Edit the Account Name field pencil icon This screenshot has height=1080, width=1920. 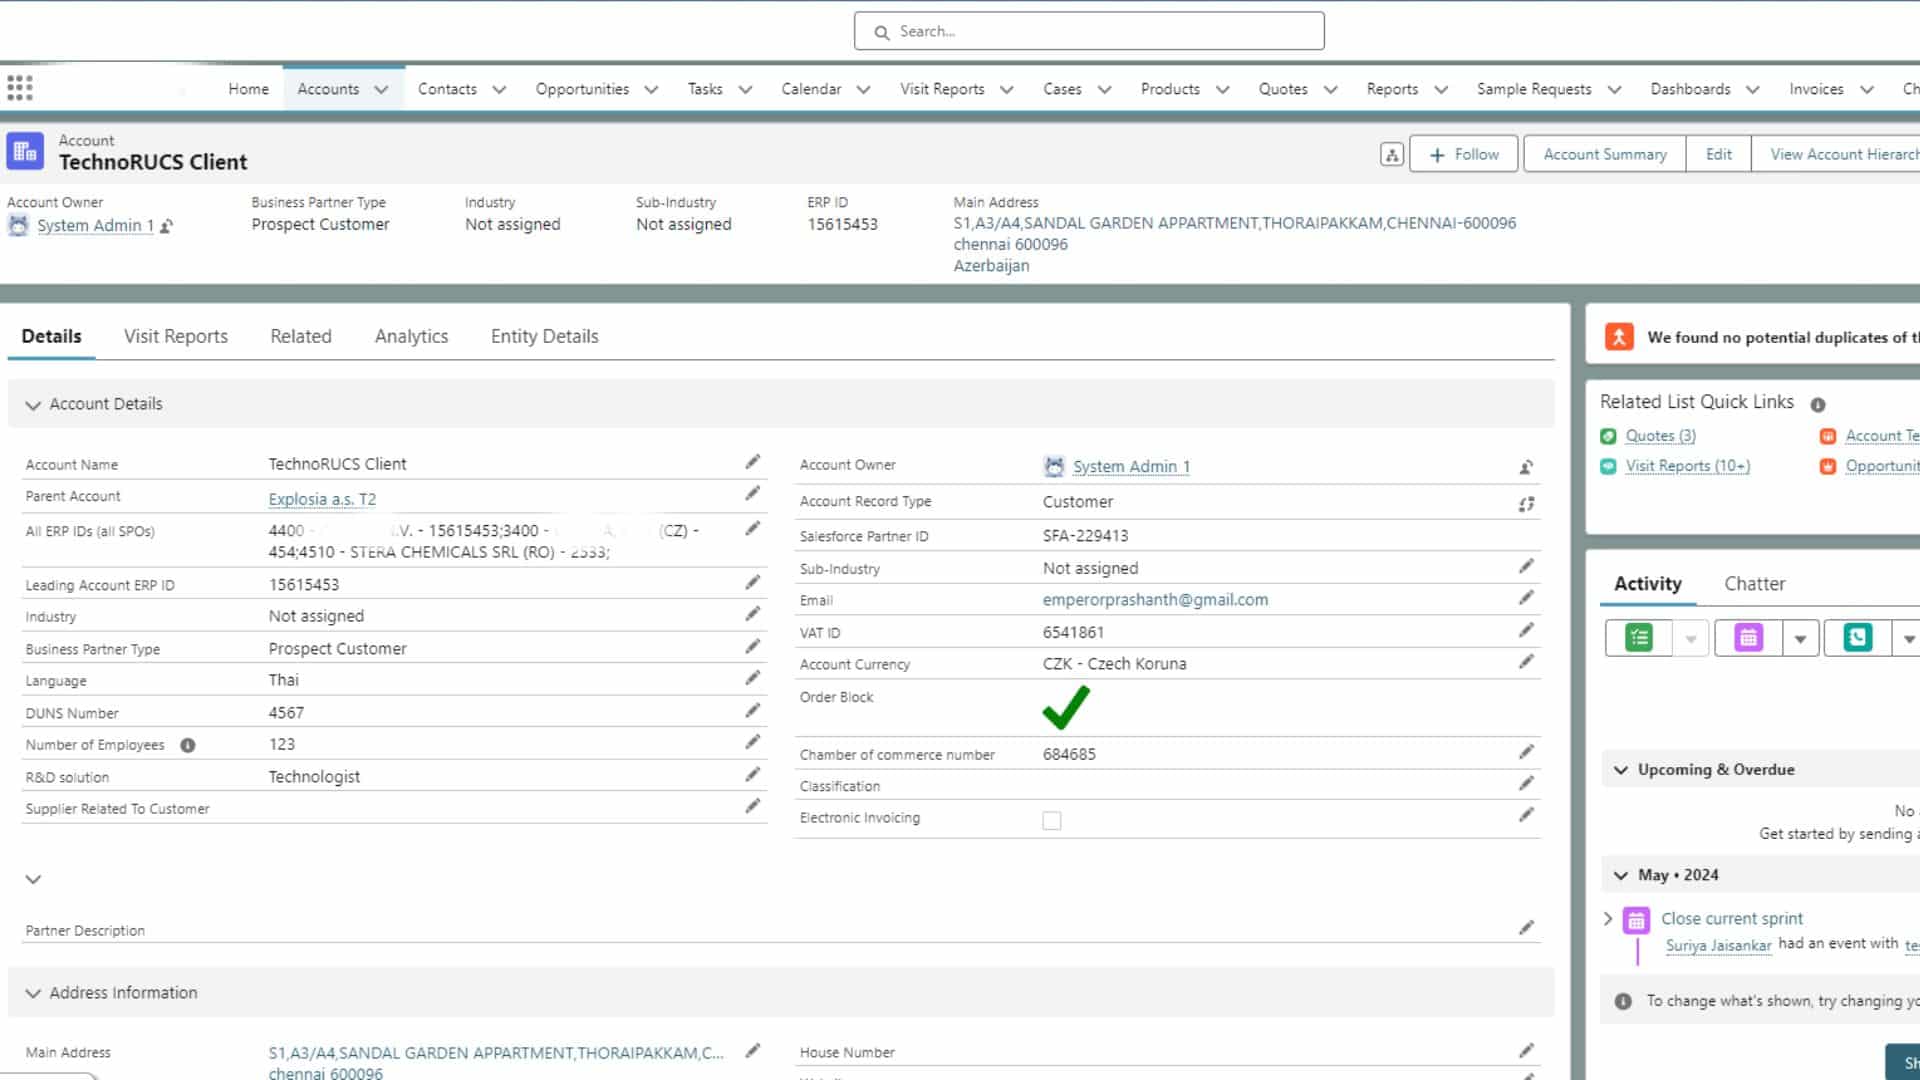pos(752,462)
